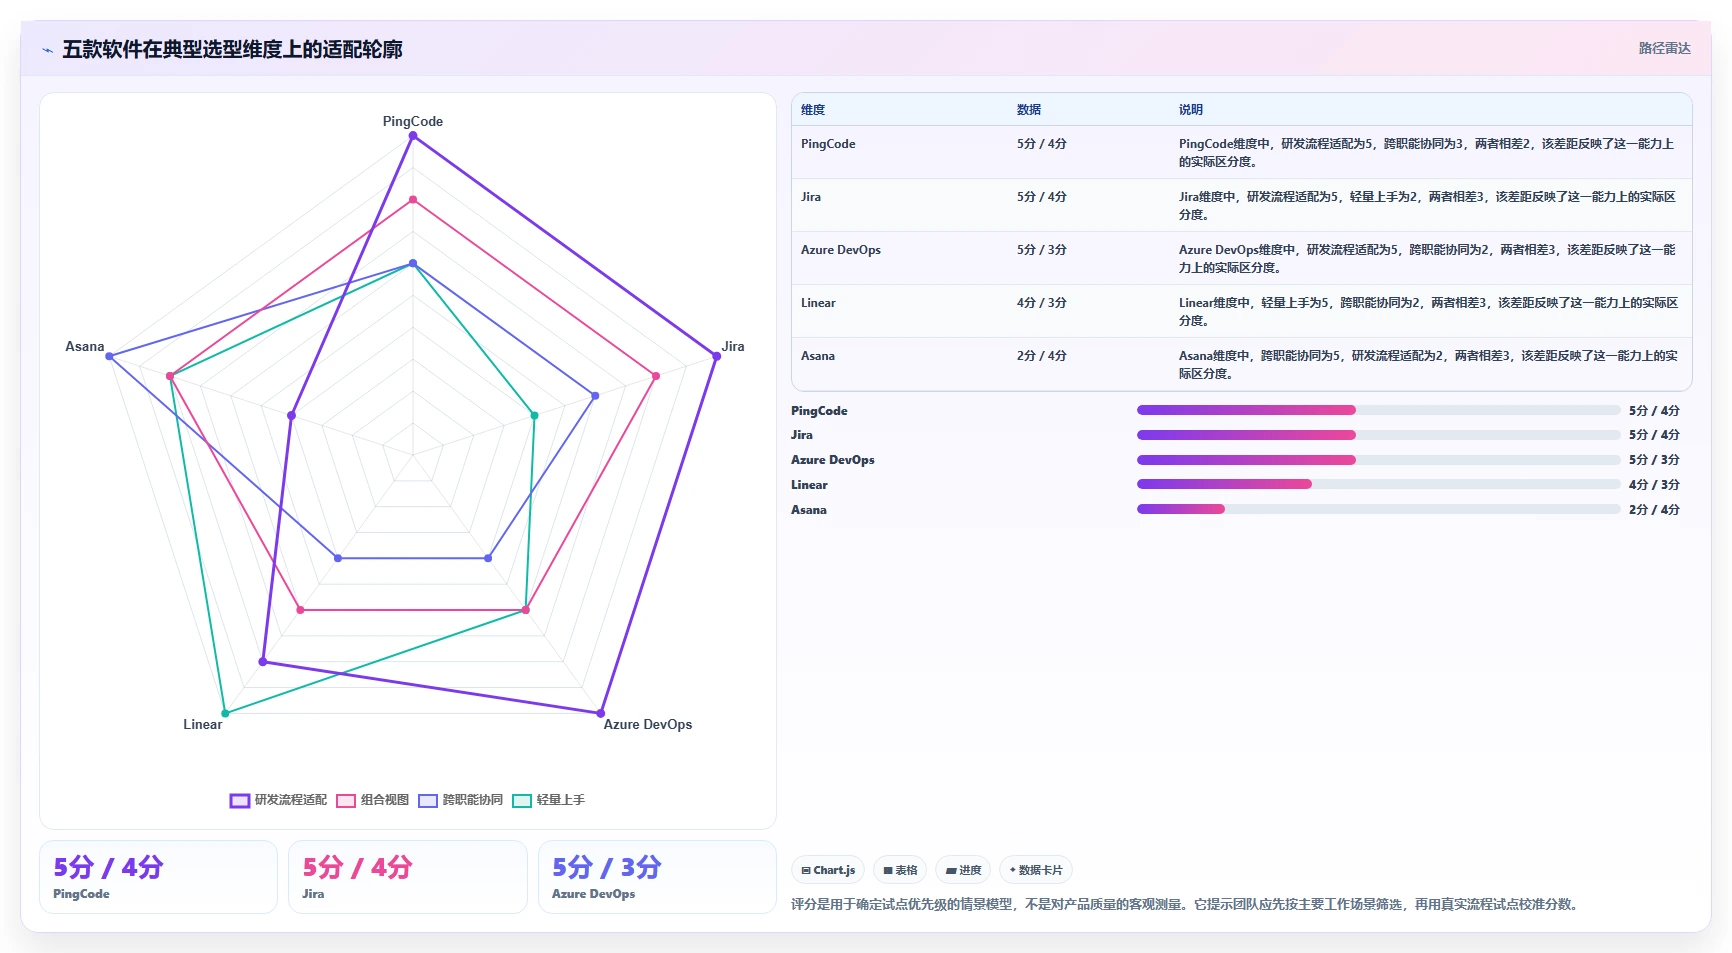This screenshot has height=953, width=1732.
Task: Click the blue data point on Azure DevOps axis
Action: point(488,558)
